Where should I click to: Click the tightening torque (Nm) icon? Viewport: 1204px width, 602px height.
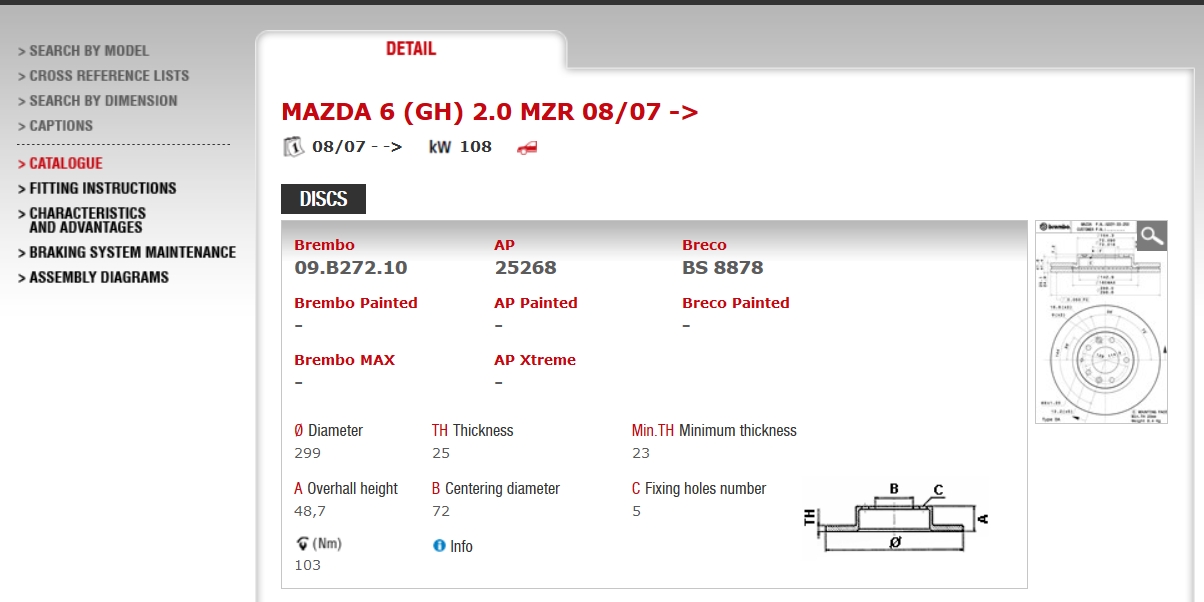click(302, 544)
